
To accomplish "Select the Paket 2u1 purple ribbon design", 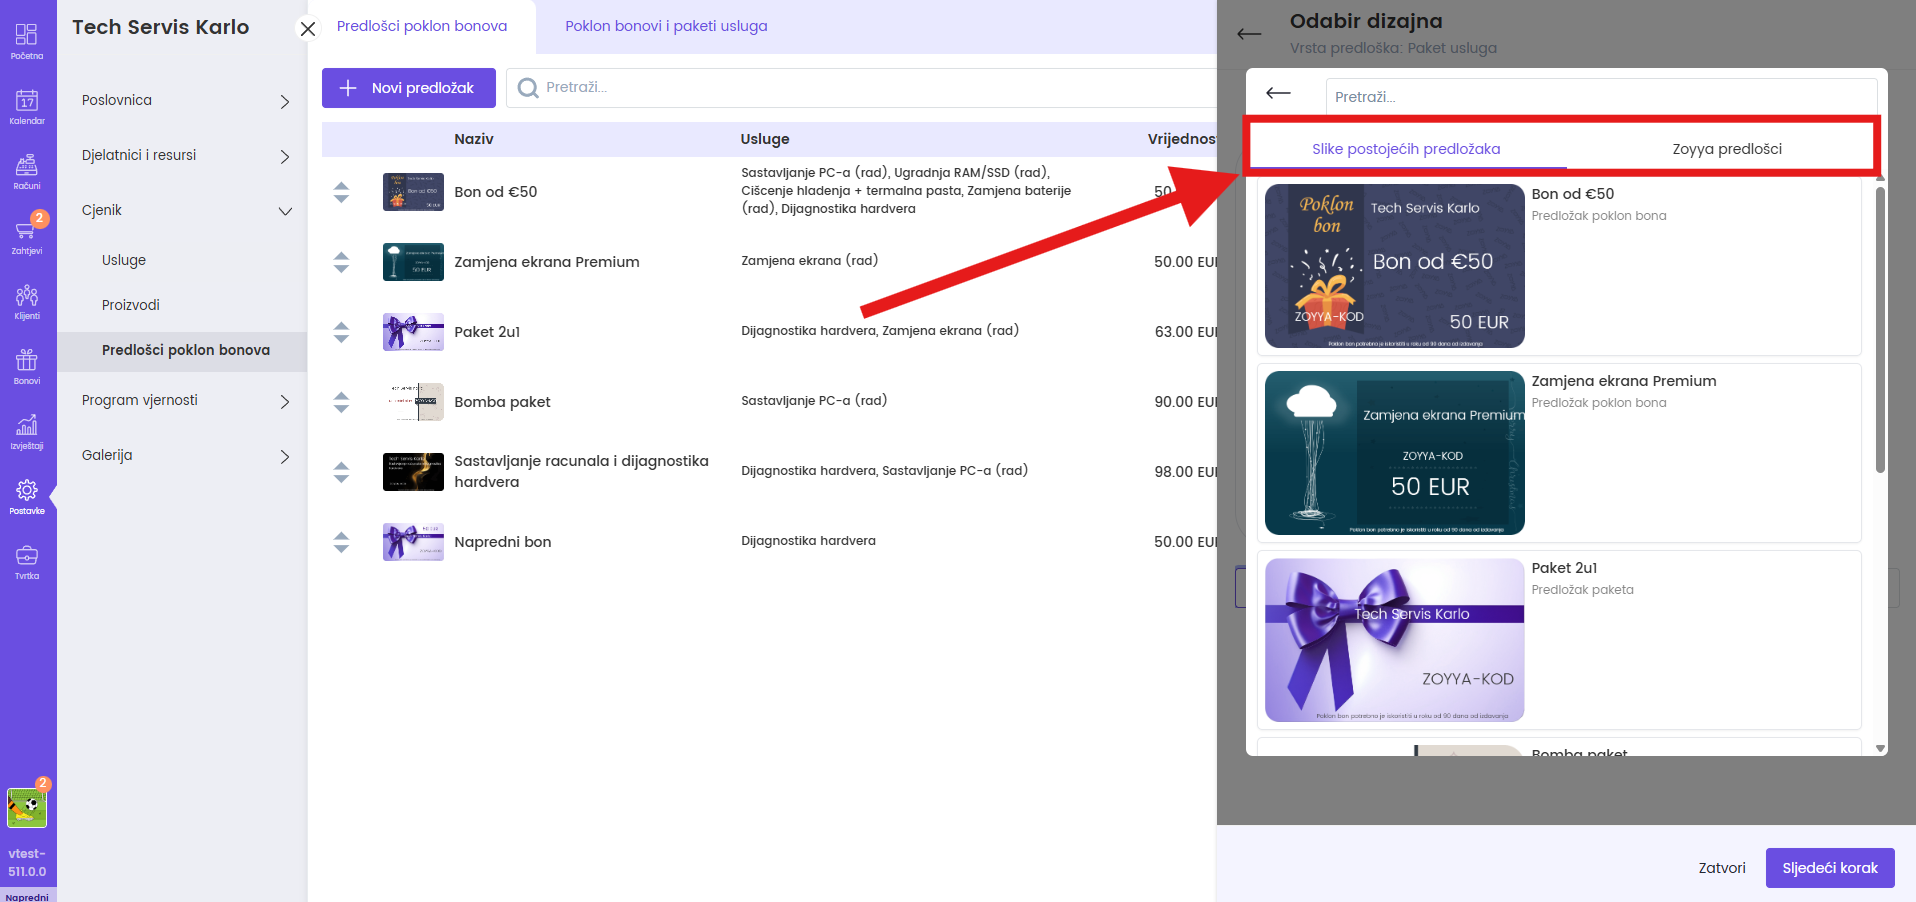I will click(x=1394, y=640).
